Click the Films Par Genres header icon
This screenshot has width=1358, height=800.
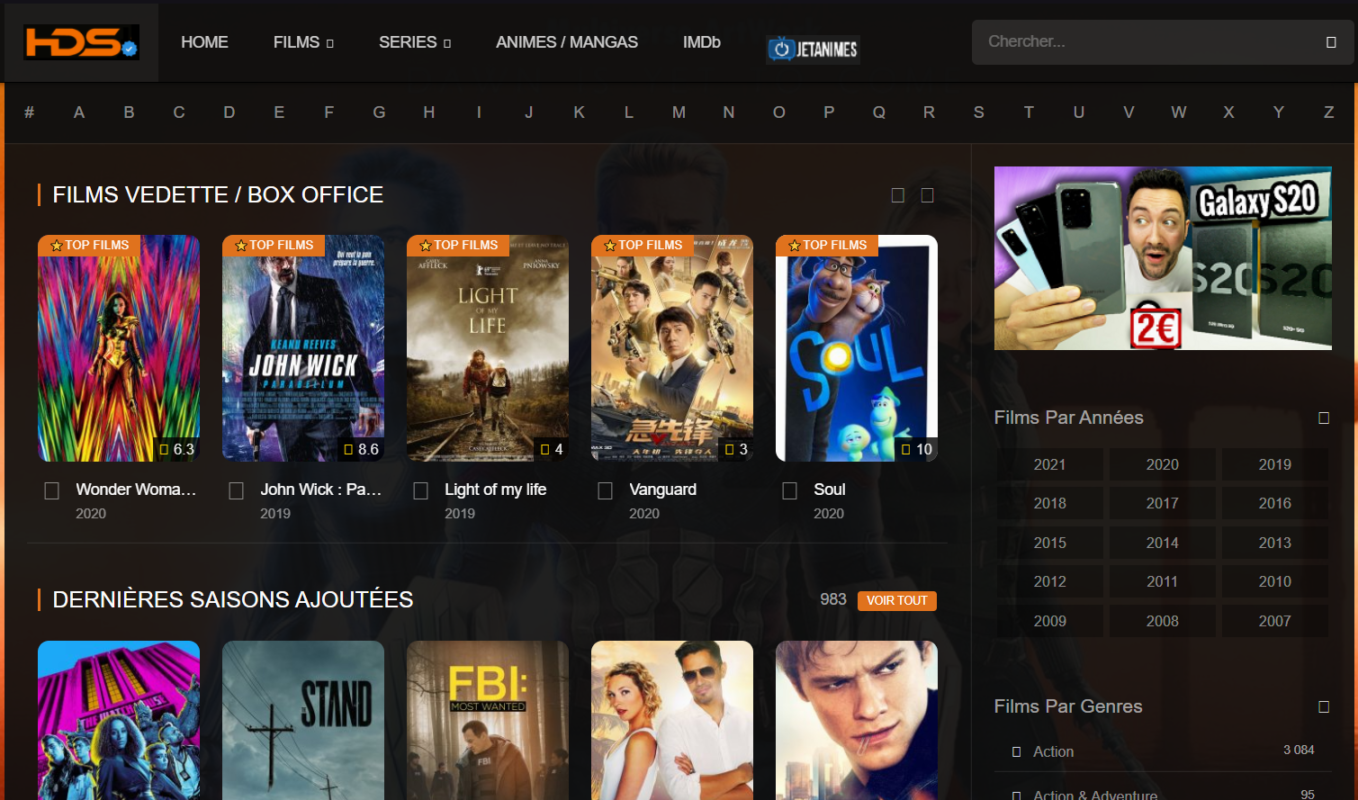[1324, 707]
